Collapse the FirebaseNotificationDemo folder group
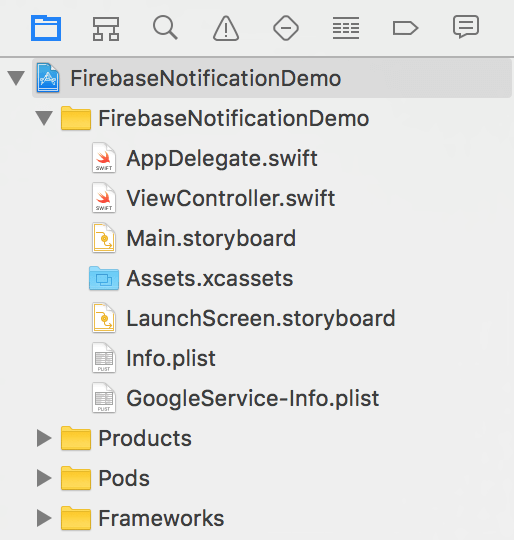514x540 pixels. click(44, 118)
